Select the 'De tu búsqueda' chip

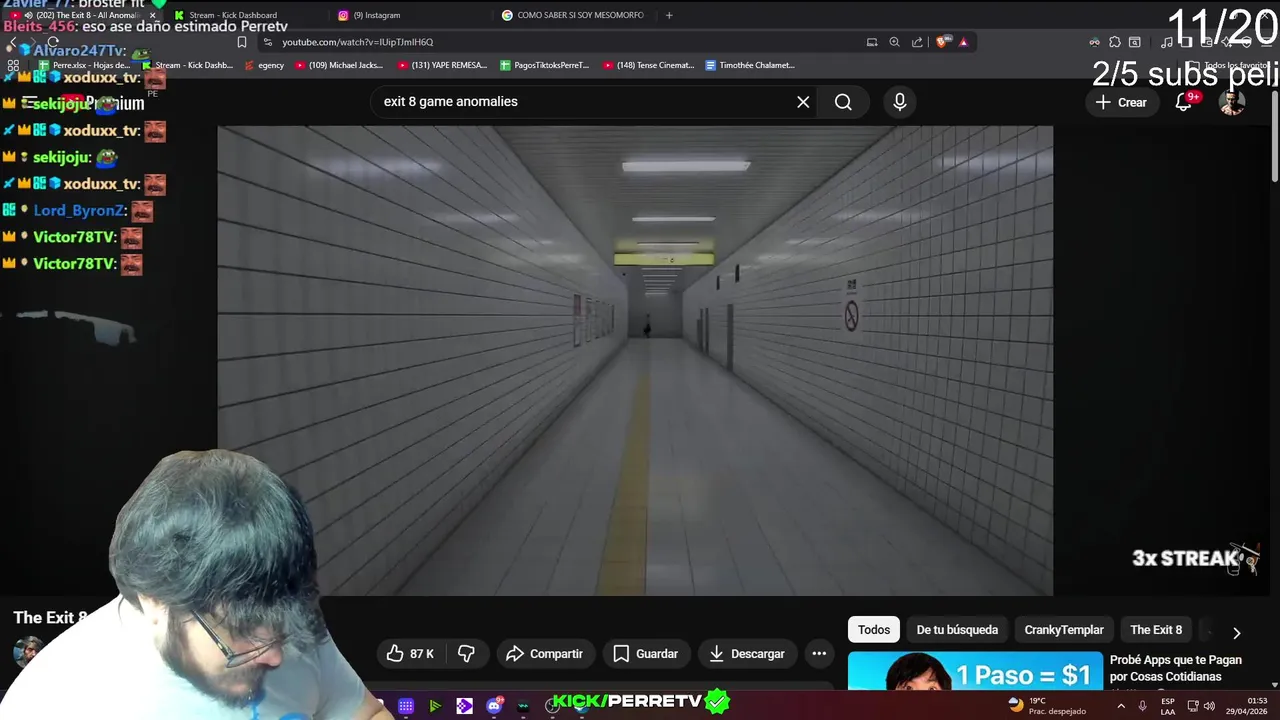click(957, 630)
